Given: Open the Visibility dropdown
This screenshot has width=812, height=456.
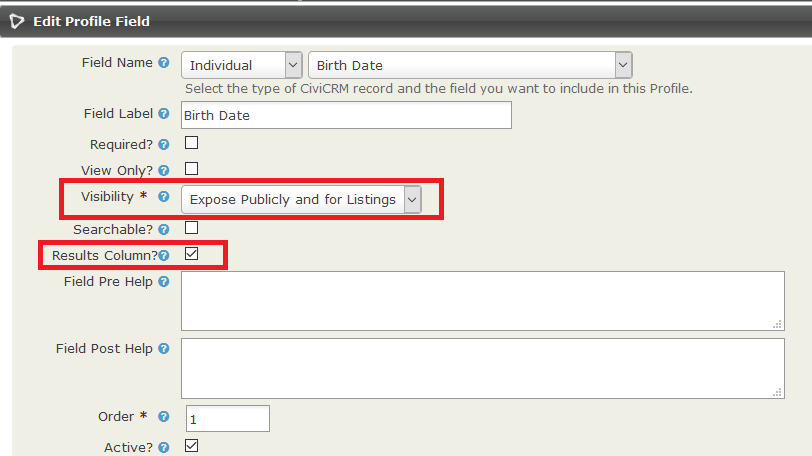Looking at the screenshot, I should (301, 200).
